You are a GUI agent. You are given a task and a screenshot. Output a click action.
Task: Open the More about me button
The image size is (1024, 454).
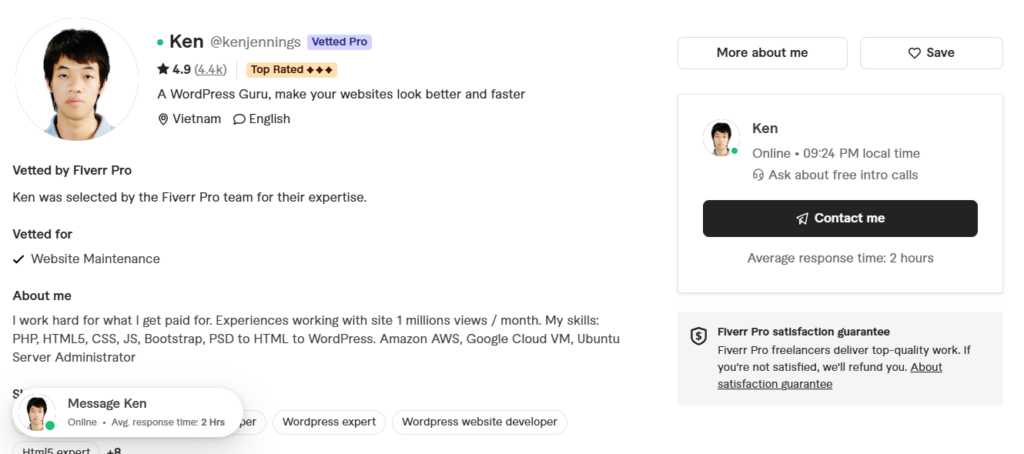[x=762, y=53]
